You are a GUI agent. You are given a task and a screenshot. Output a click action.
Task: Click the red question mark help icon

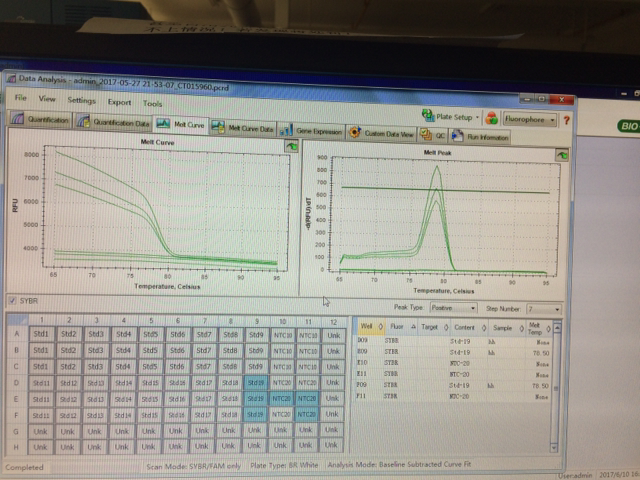tap(567, 120)
